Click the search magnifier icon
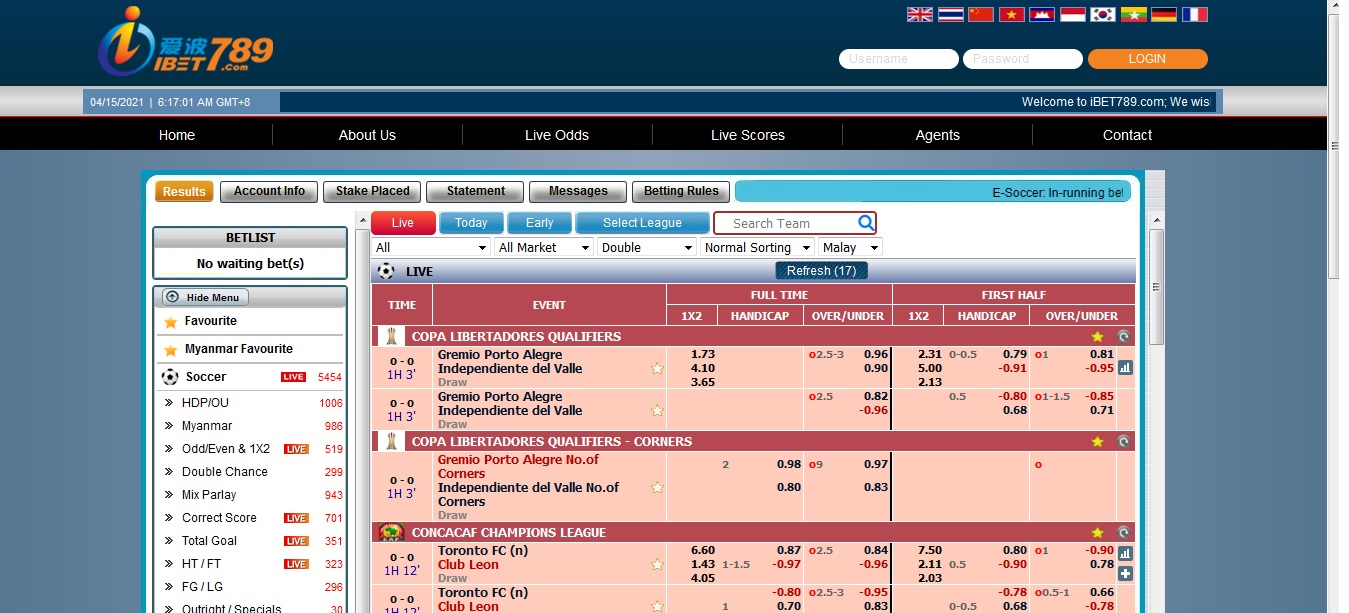This screenshot has width=1349, height=613. pyautogui.click(x=866, y=223)
